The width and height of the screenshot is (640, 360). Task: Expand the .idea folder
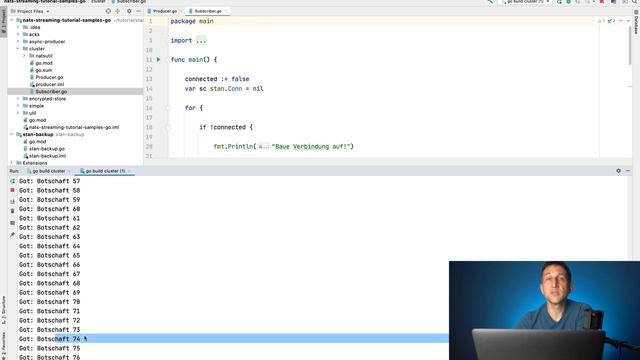(18, 27)
